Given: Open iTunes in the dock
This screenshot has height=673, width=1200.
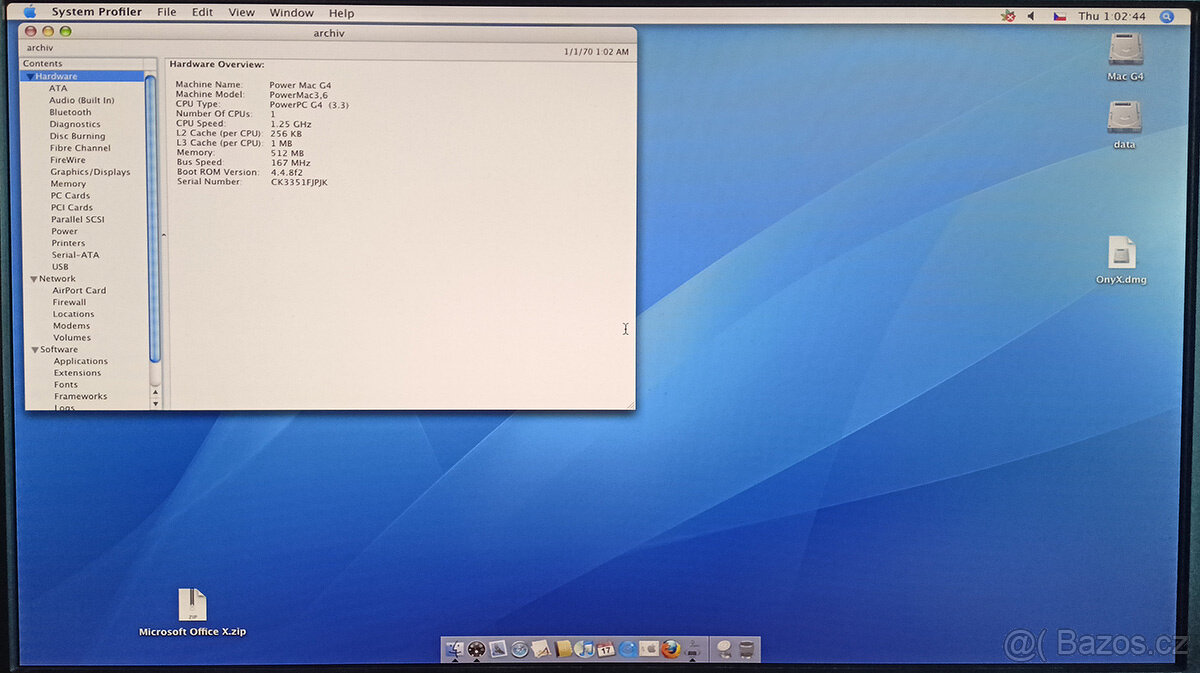Looking at the screenshot, I should point(584,649).
